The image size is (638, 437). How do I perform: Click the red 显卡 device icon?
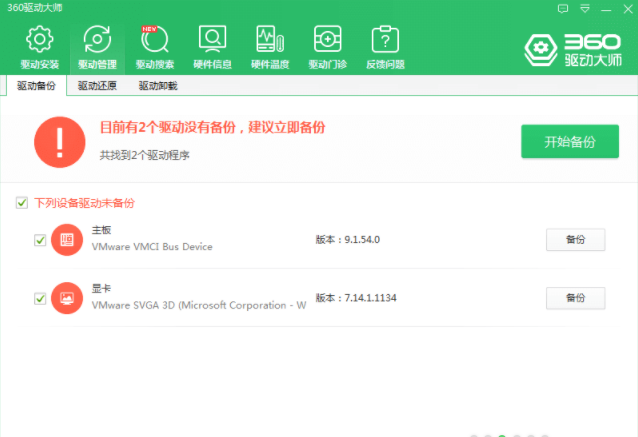(67, 298)
